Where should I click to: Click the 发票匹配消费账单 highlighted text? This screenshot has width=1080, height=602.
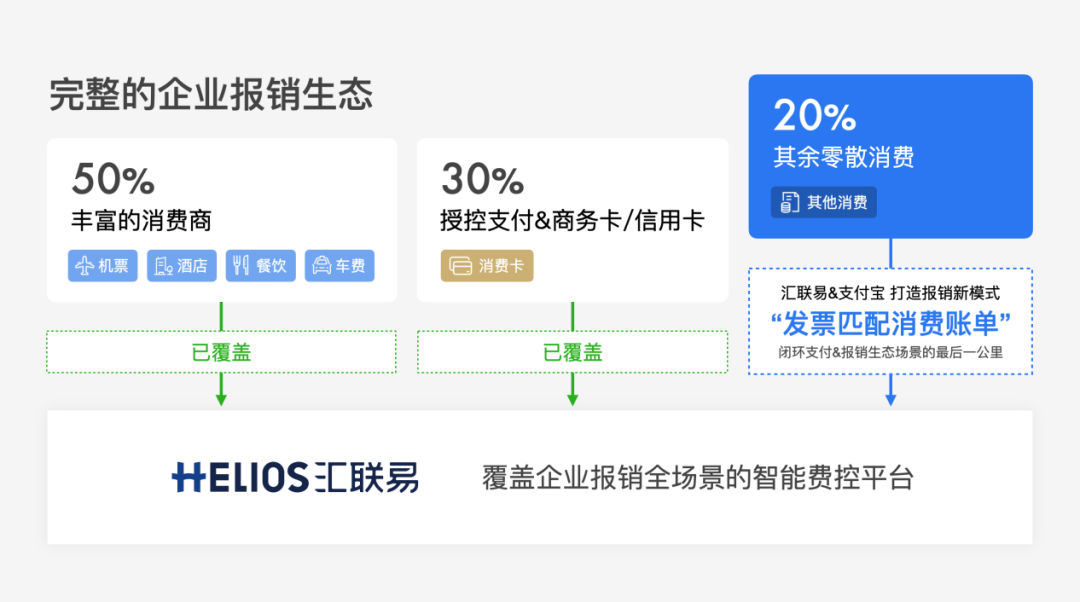pyautogui.click(x=890, y=324)
